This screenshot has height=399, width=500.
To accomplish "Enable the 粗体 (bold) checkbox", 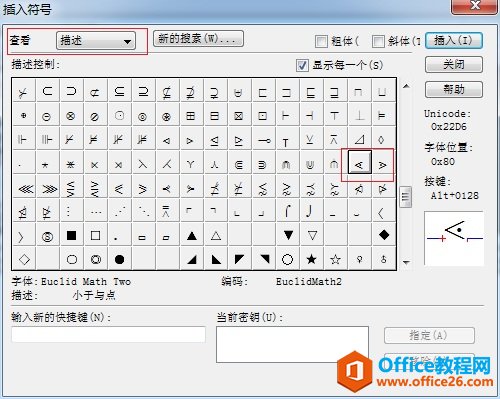I will pos(321,41).
